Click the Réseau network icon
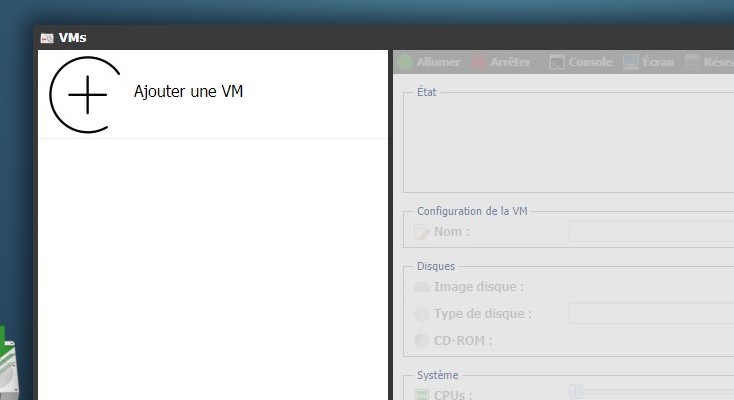Screen dimensions: 734x400 point(691,62)
